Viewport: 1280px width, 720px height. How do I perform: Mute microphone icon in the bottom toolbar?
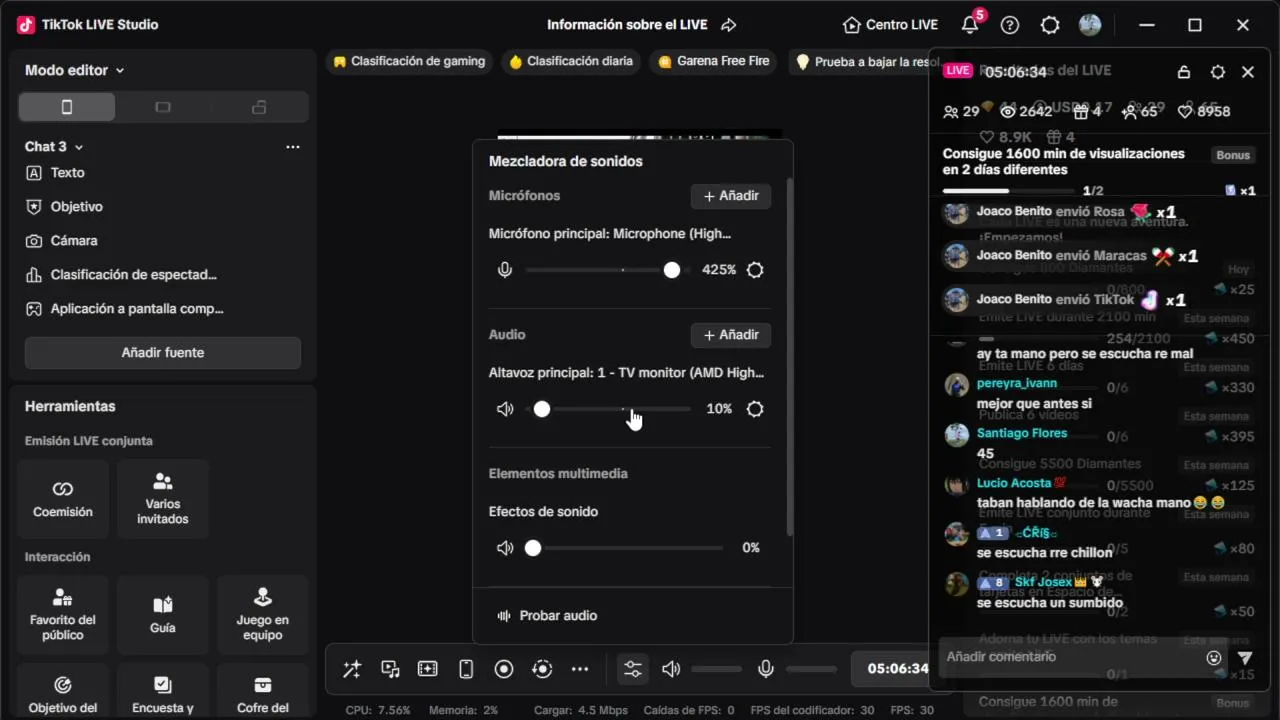pos(766,669)
